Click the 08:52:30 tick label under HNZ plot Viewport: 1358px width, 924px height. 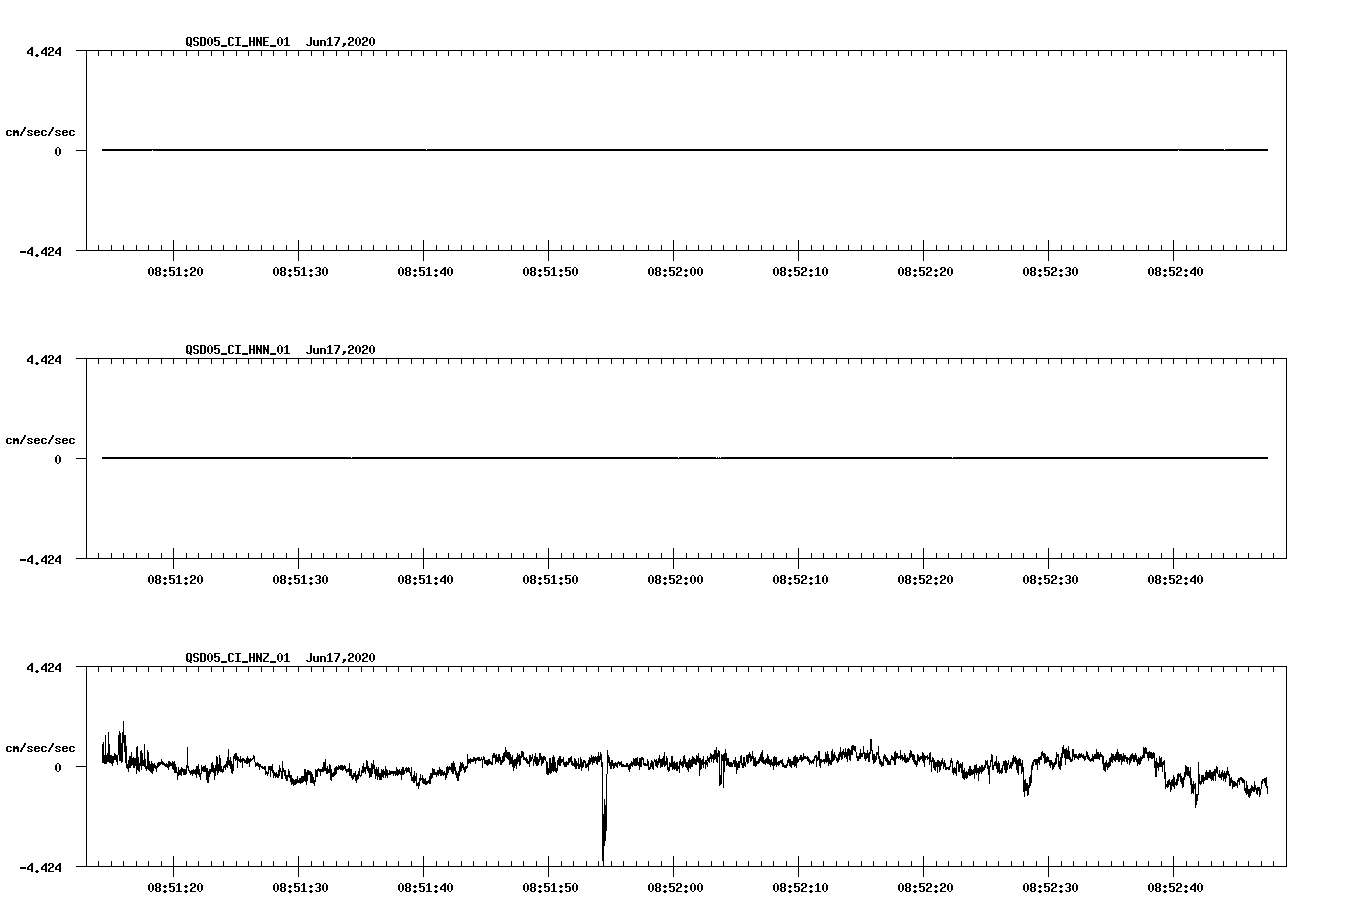click(x=1050, y=888)
